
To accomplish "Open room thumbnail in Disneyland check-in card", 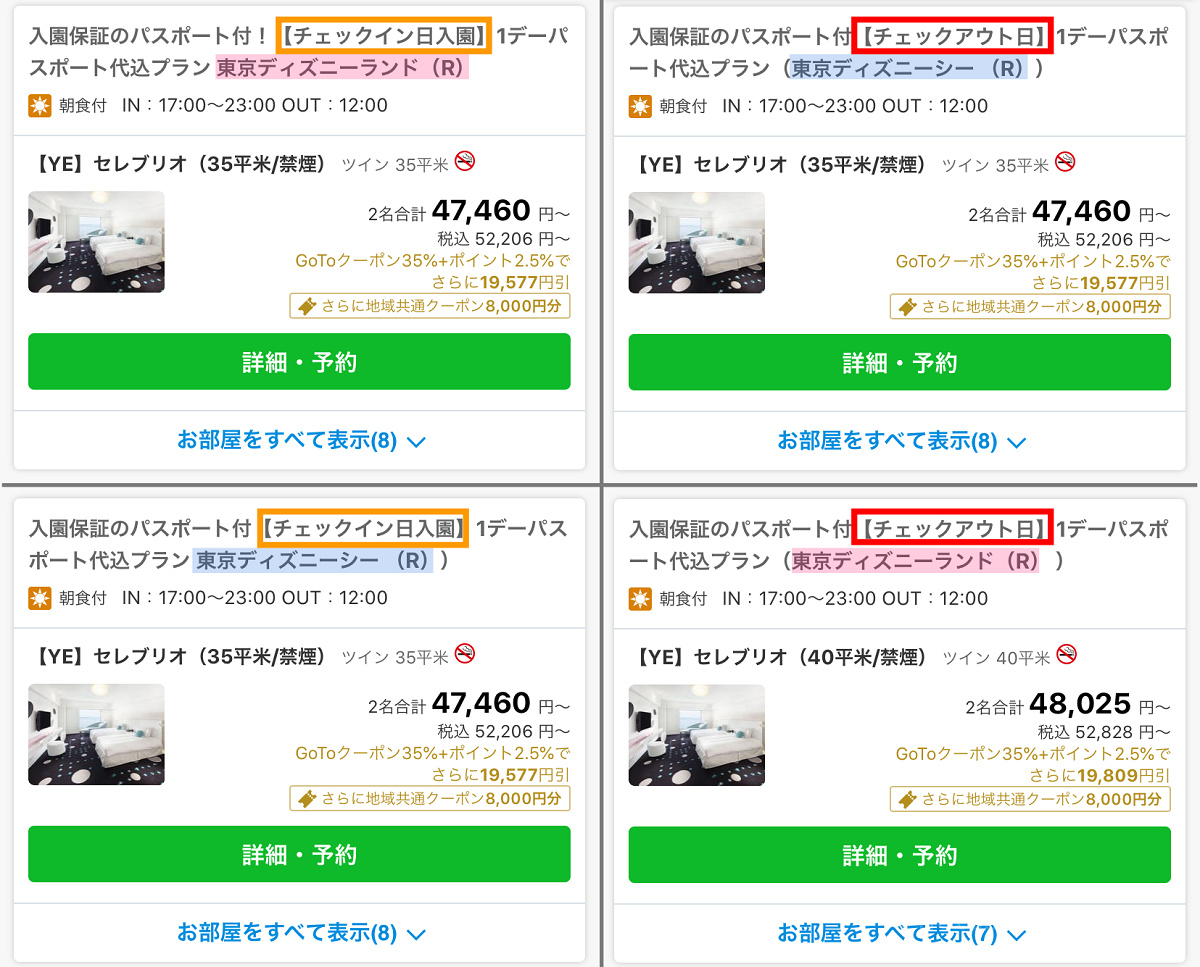I will pyautogui.click(x=96, y=242).
